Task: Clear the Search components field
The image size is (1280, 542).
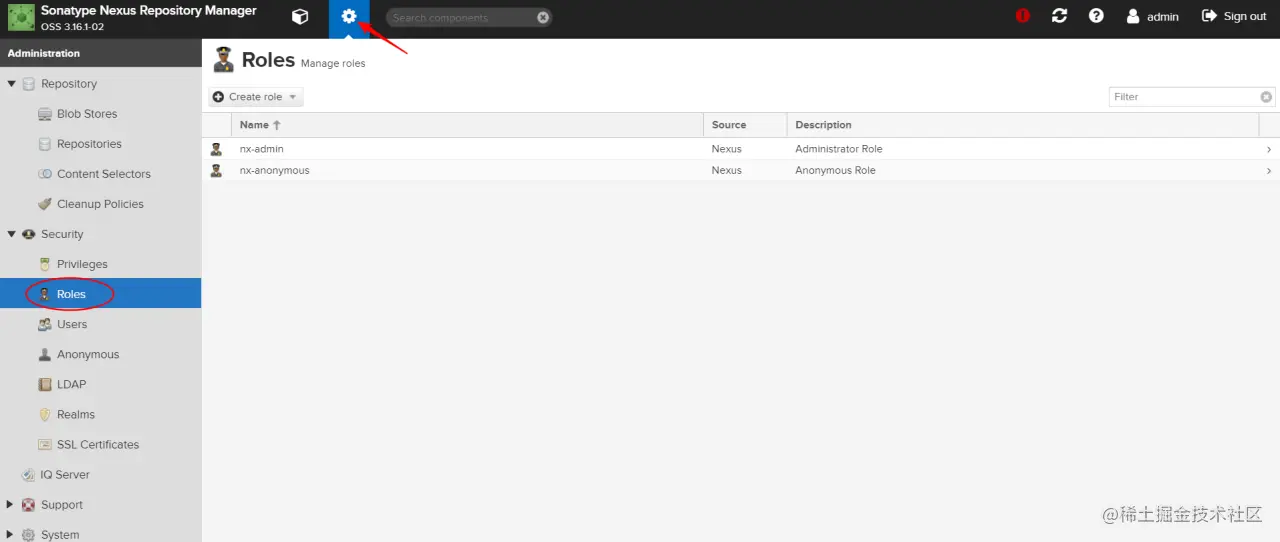Action: pyautogui.click(x=543, y=17)
